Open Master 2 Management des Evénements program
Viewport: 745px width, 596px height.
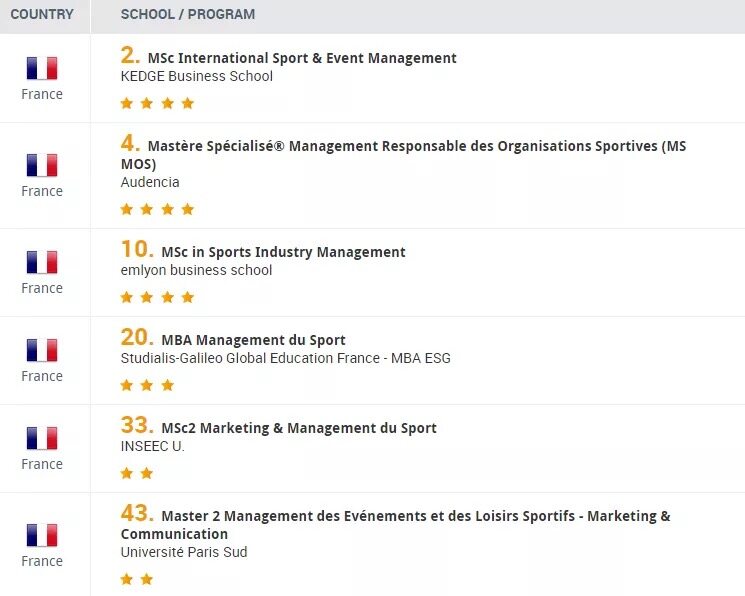pos(395,525)
